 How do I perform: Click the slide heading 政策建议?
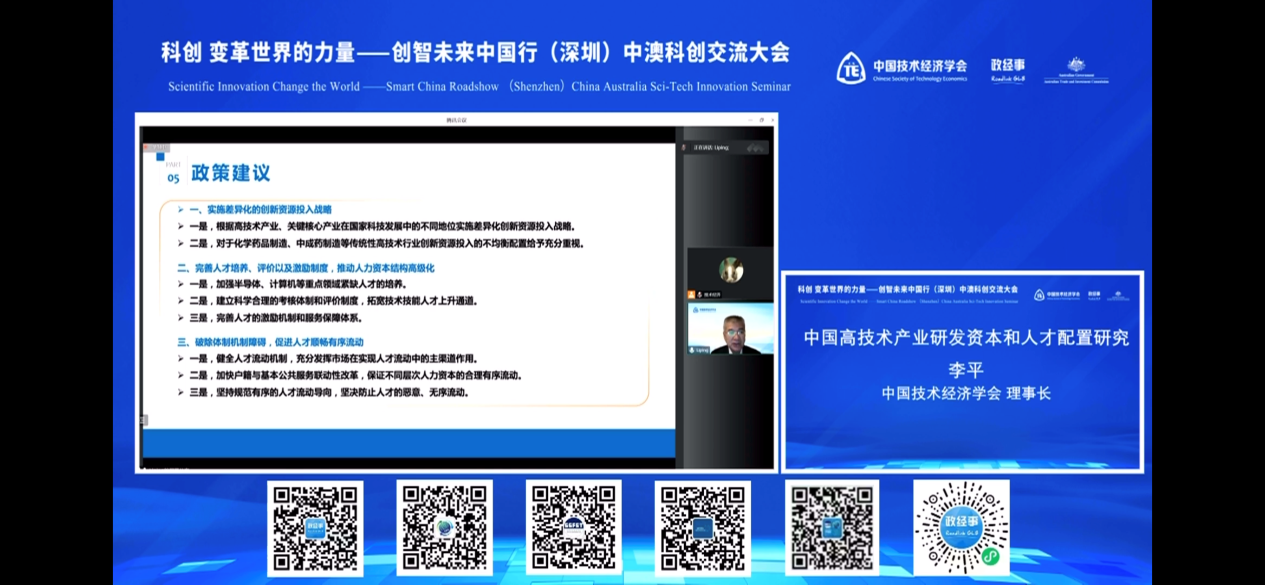(x=231, y=173)
